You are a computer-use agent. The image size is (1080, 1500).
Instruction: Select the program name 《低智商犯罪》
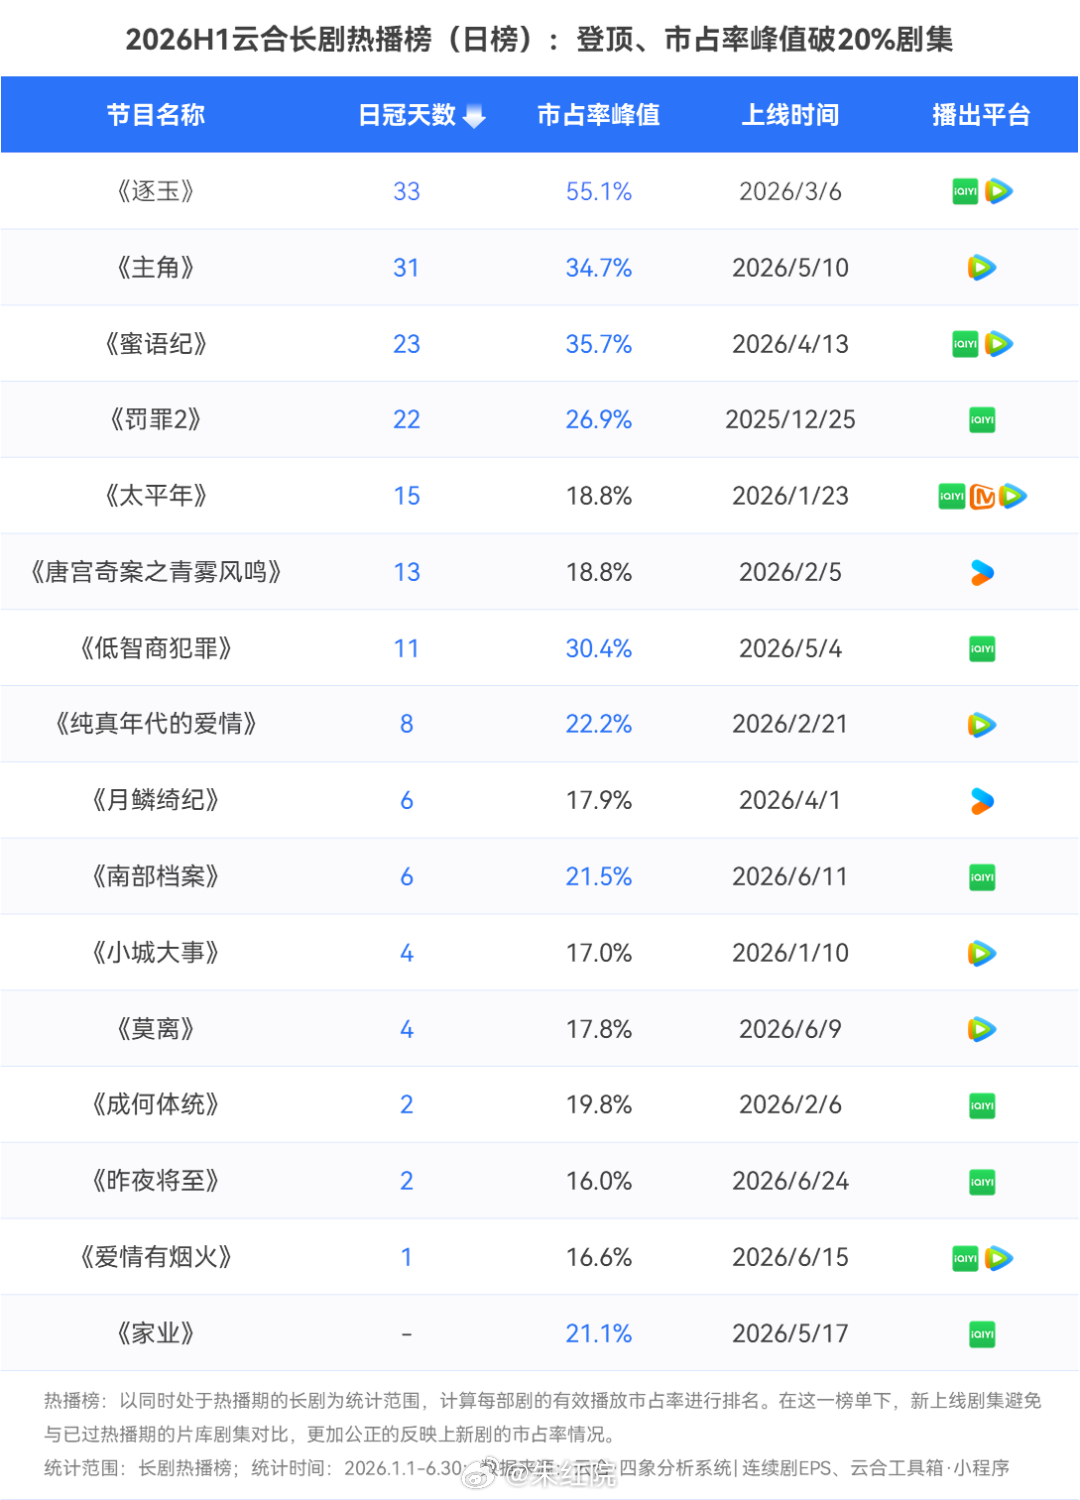[x=156, y=649]
